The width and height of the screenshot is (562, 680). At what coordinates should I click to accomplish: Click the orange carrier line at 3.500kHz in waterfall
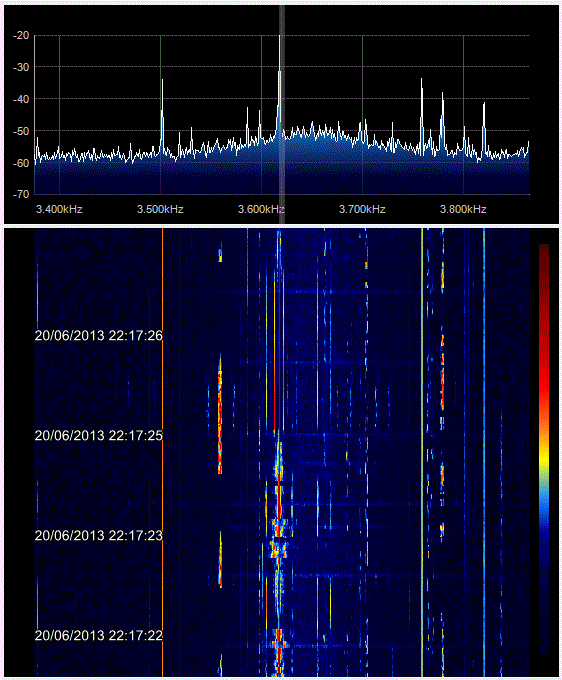coord(162,451)
